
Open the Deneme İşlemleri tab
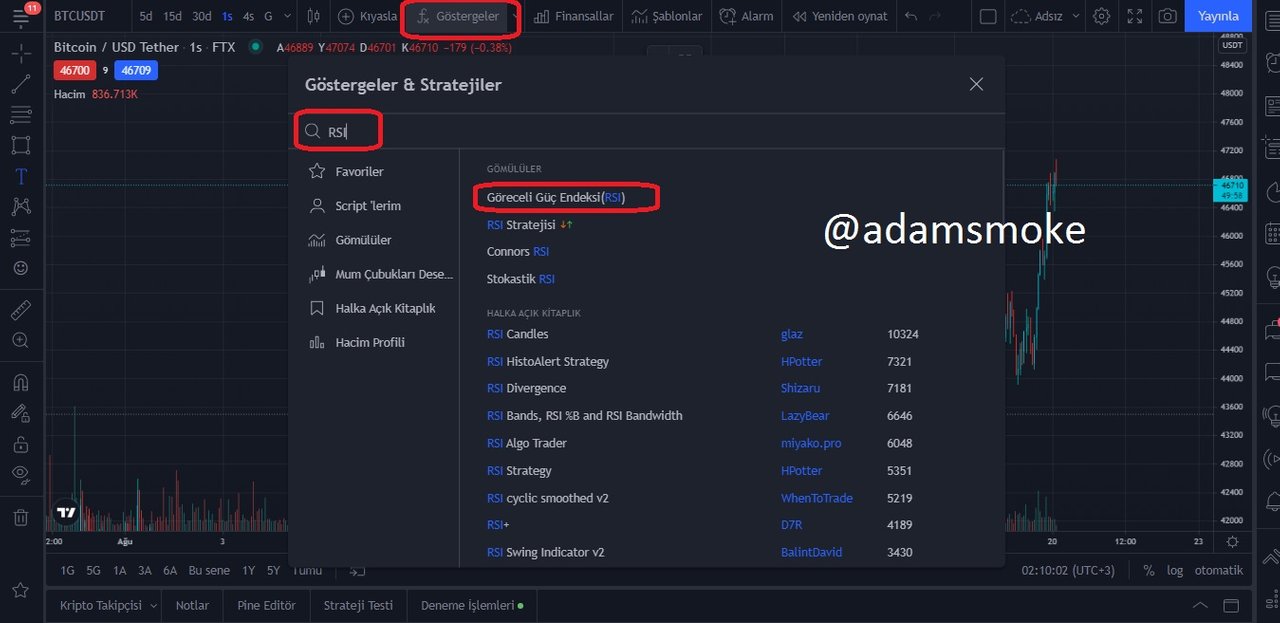tap(472, 605)
